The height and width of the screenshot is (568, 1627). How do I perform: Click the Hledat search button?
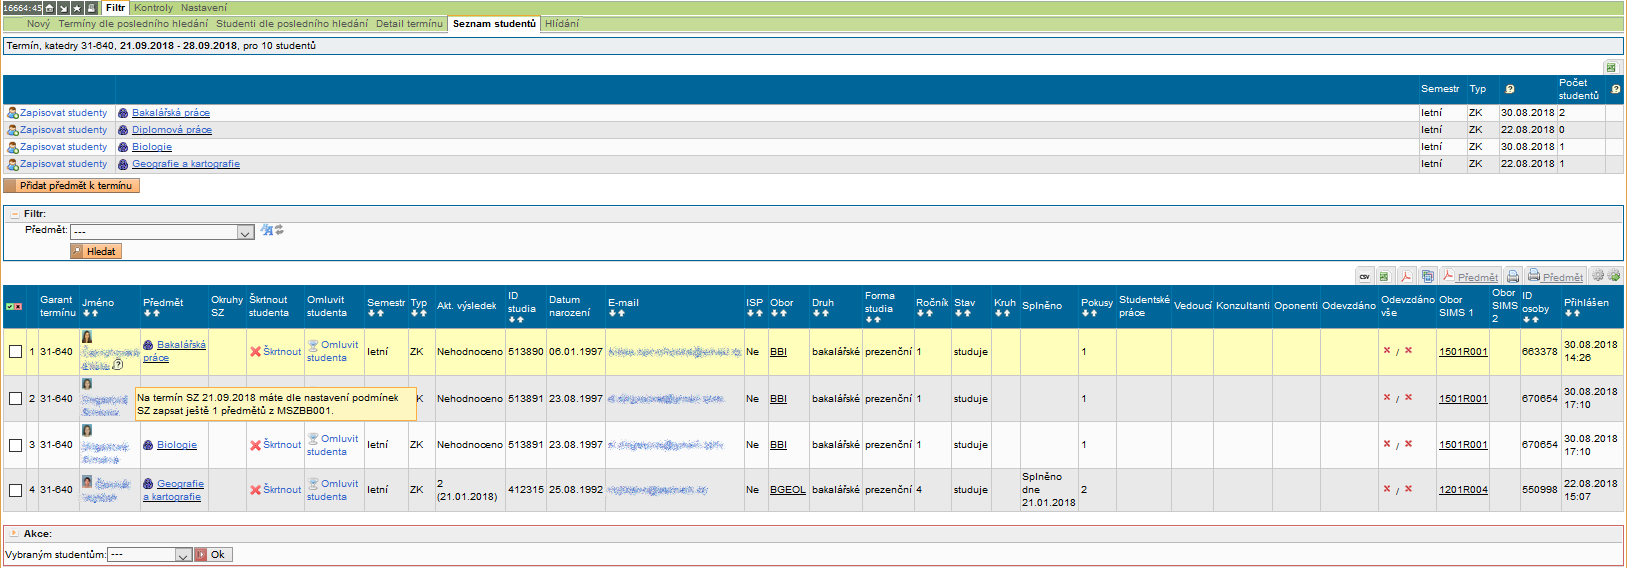pos(96,251)
